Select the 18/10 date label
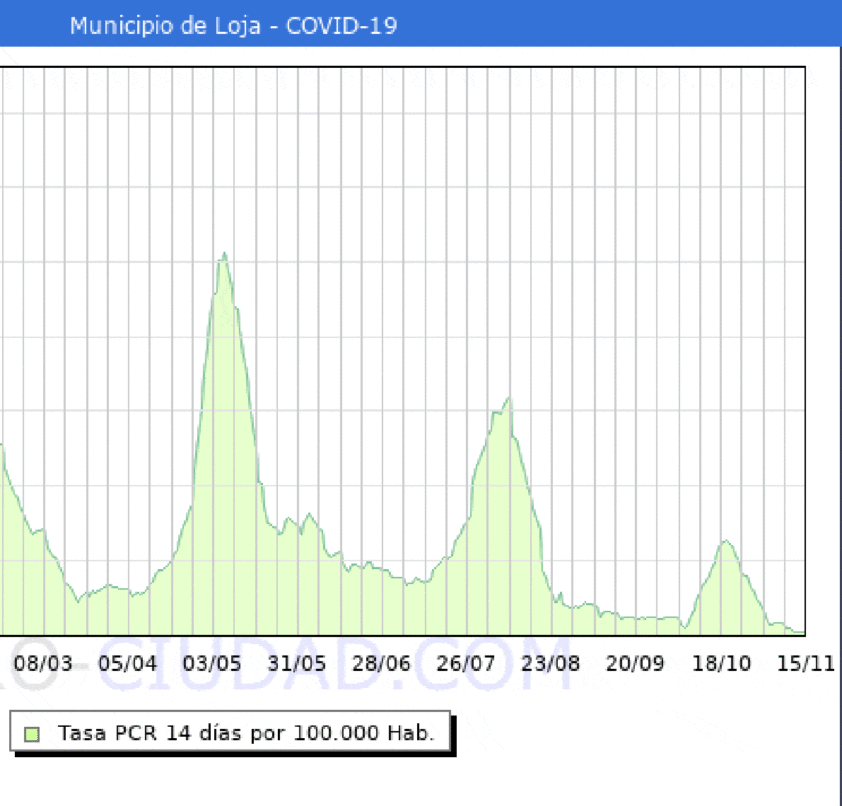Screen dimensions: 842x806 721,663
